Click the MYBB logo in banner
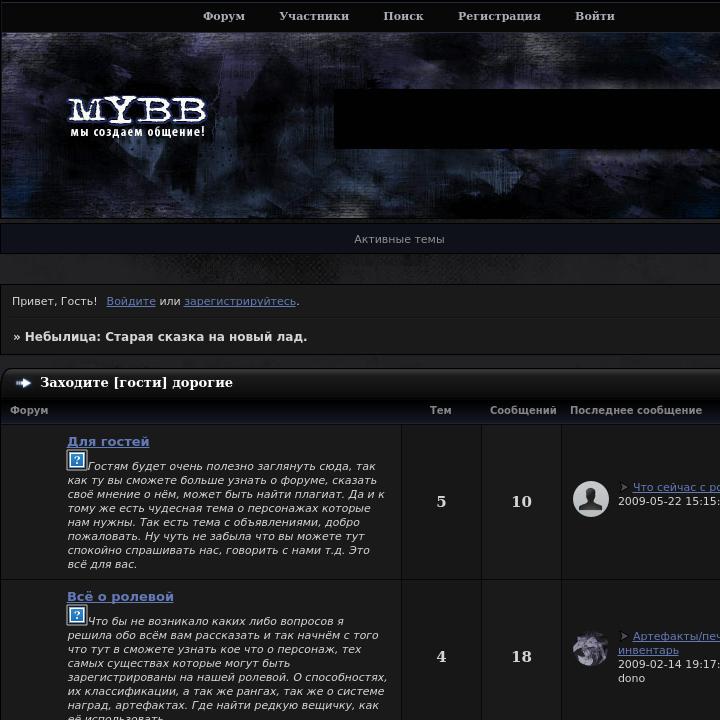This screenshot has height=720, width=720. click(137, 117)
